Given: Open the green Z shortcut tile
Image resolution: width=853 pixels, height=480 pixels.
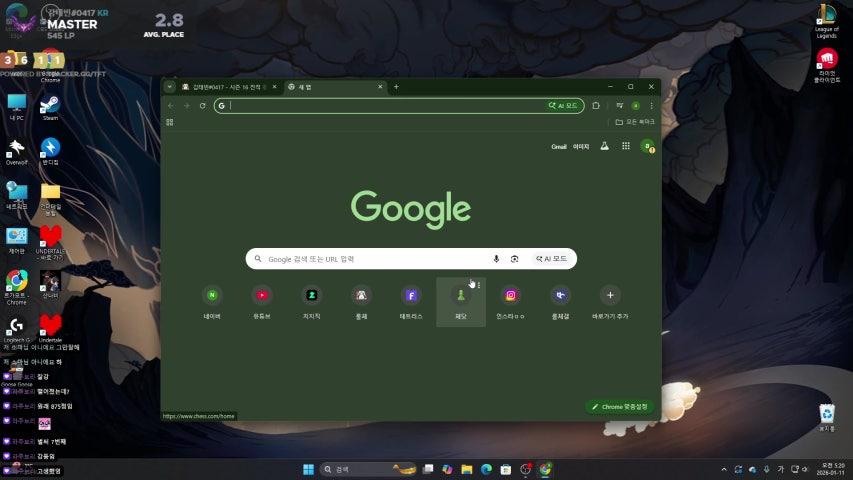Looking at the screenshot, I should [x=312, y=302].
